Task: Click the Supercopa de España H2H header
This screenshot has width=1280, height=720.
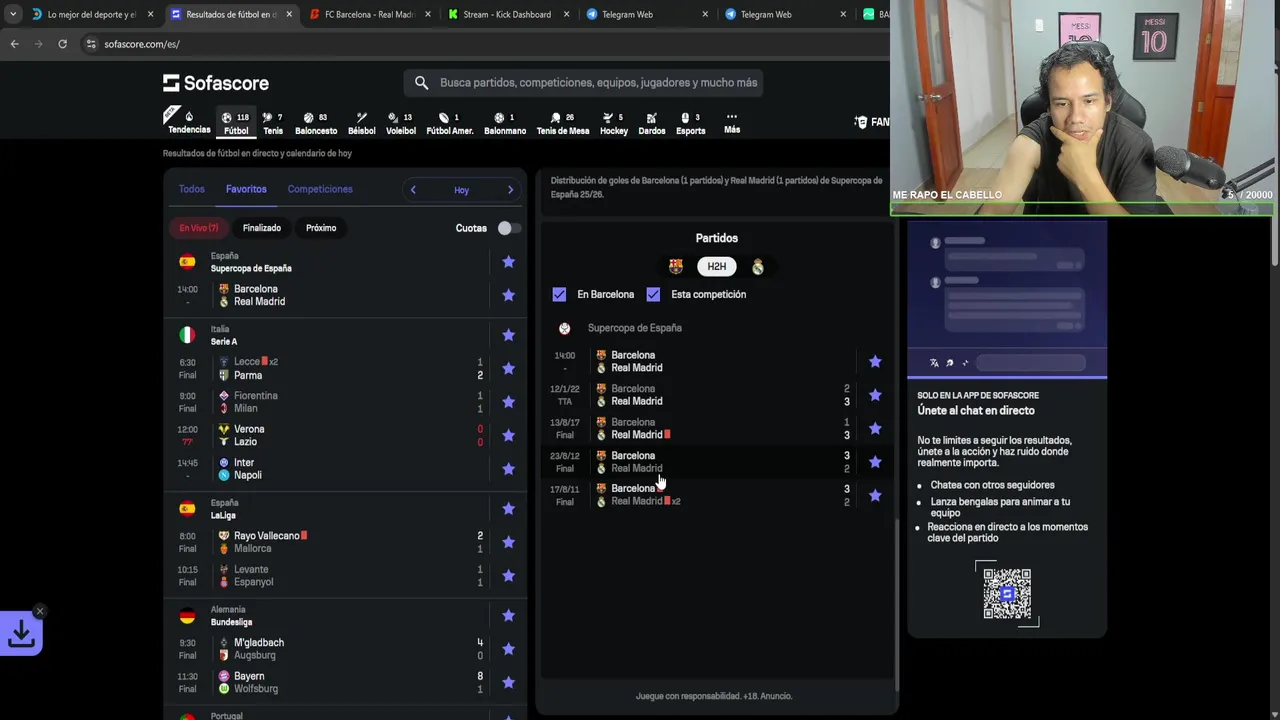Action: (x=634, y=328)
